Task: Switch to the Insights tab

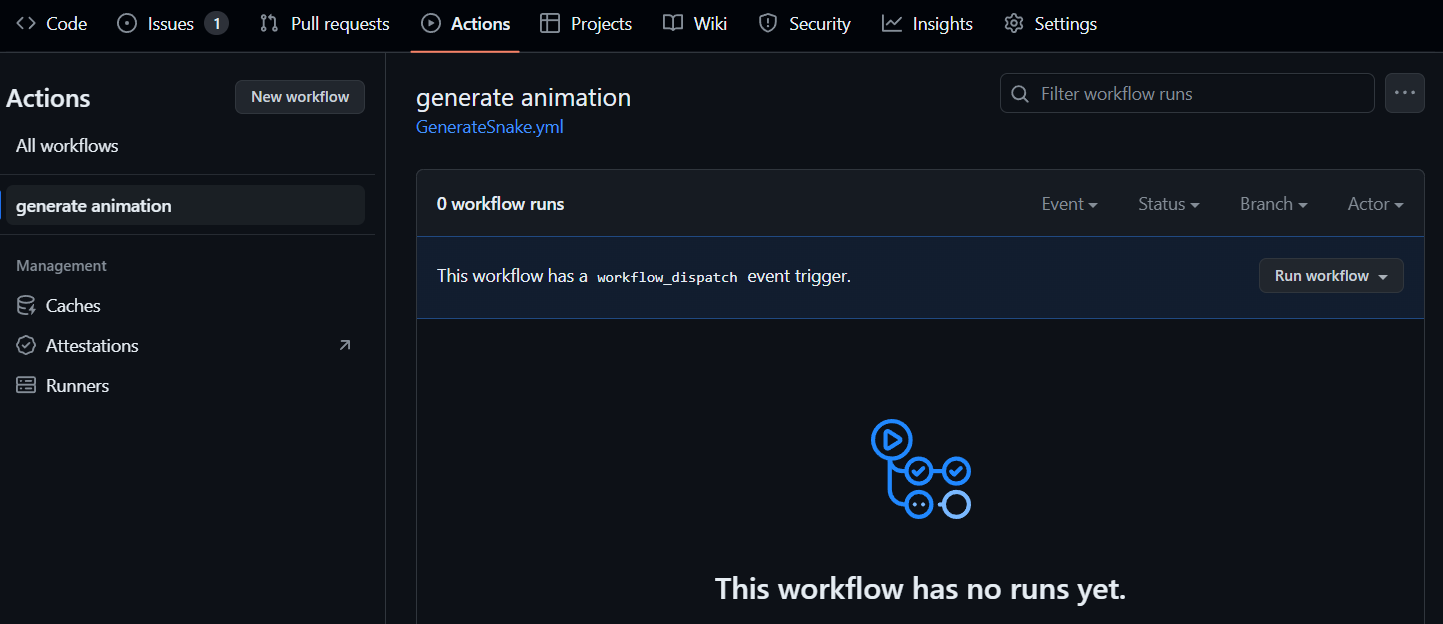Action: [926, 22]
